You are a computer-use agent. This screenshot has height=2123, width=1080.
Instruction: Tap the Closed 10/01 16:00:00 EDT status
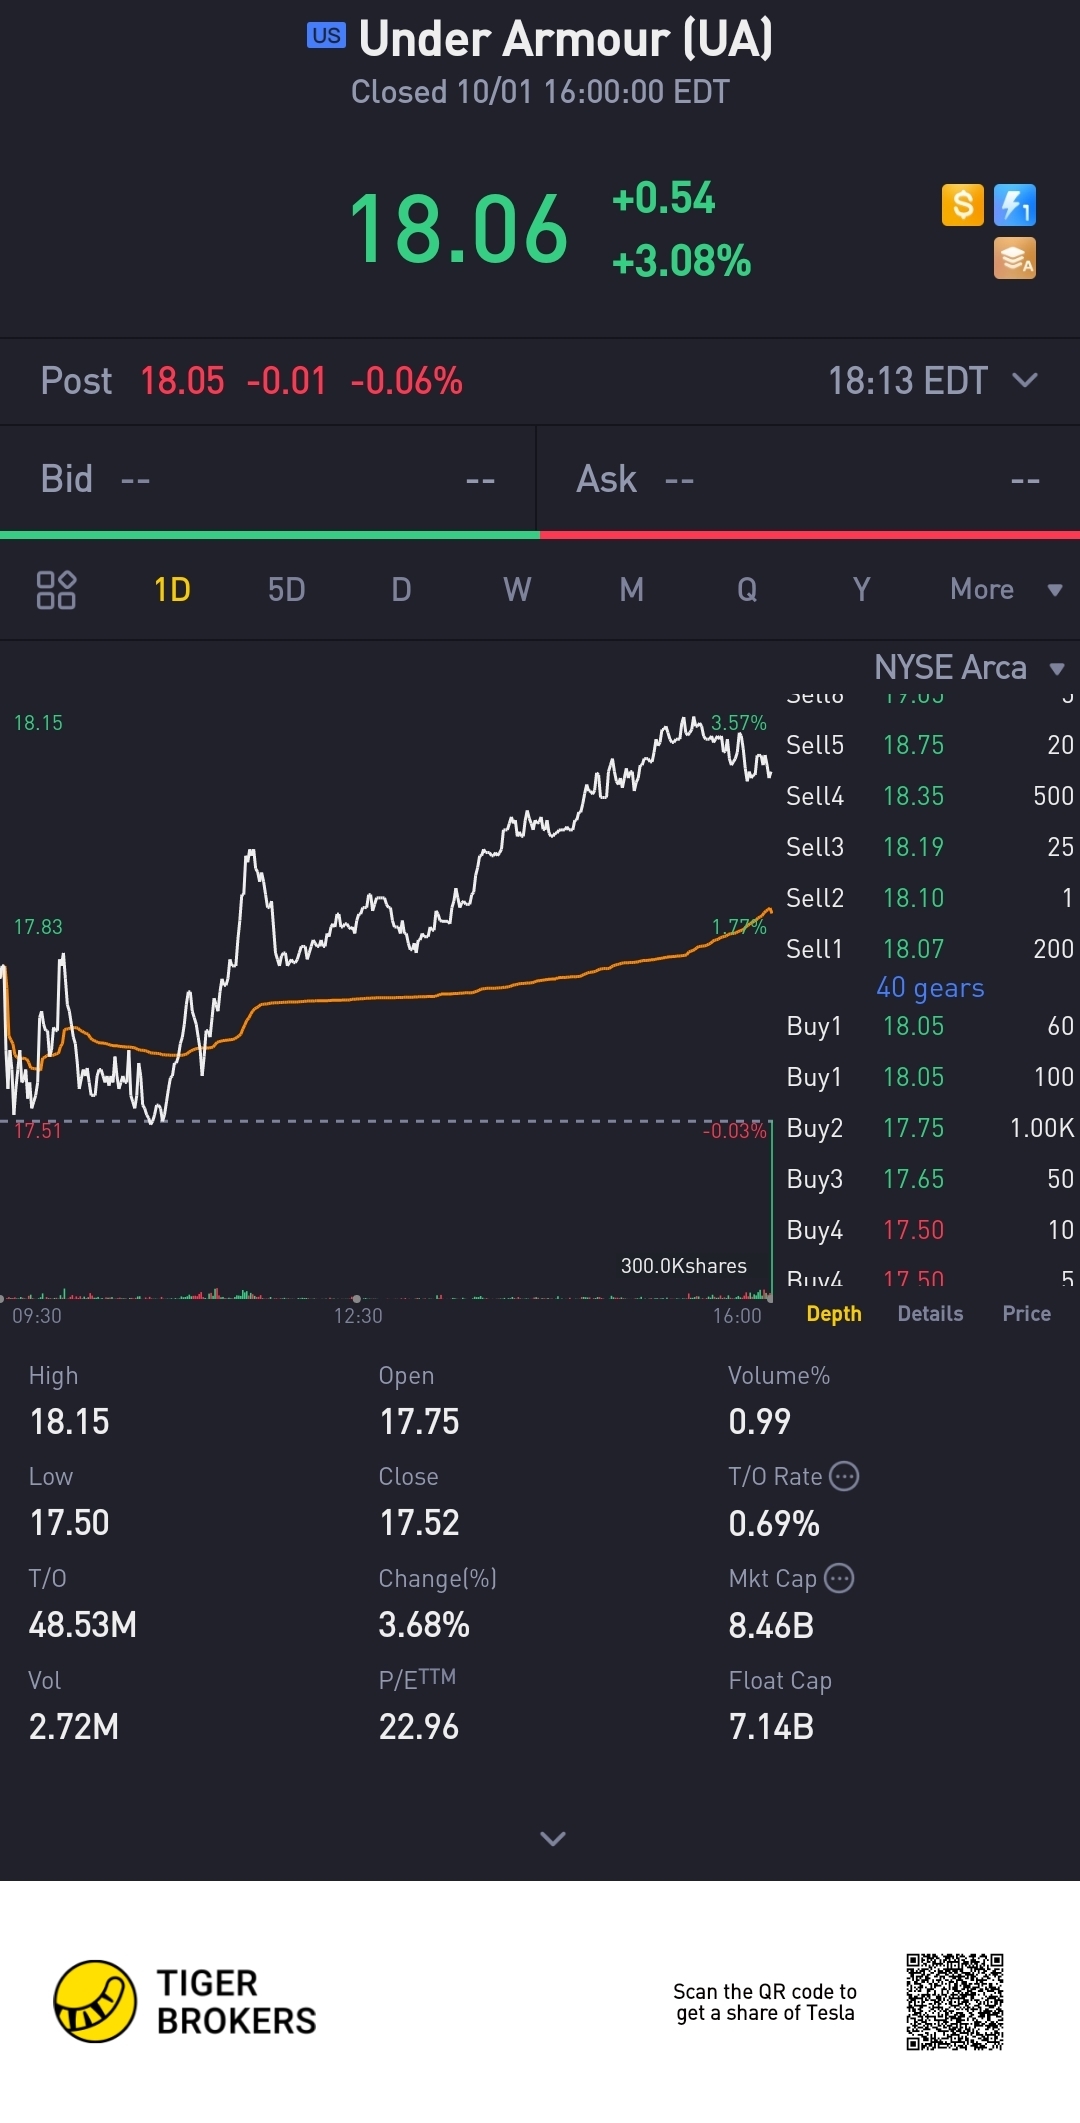(540, 92)
